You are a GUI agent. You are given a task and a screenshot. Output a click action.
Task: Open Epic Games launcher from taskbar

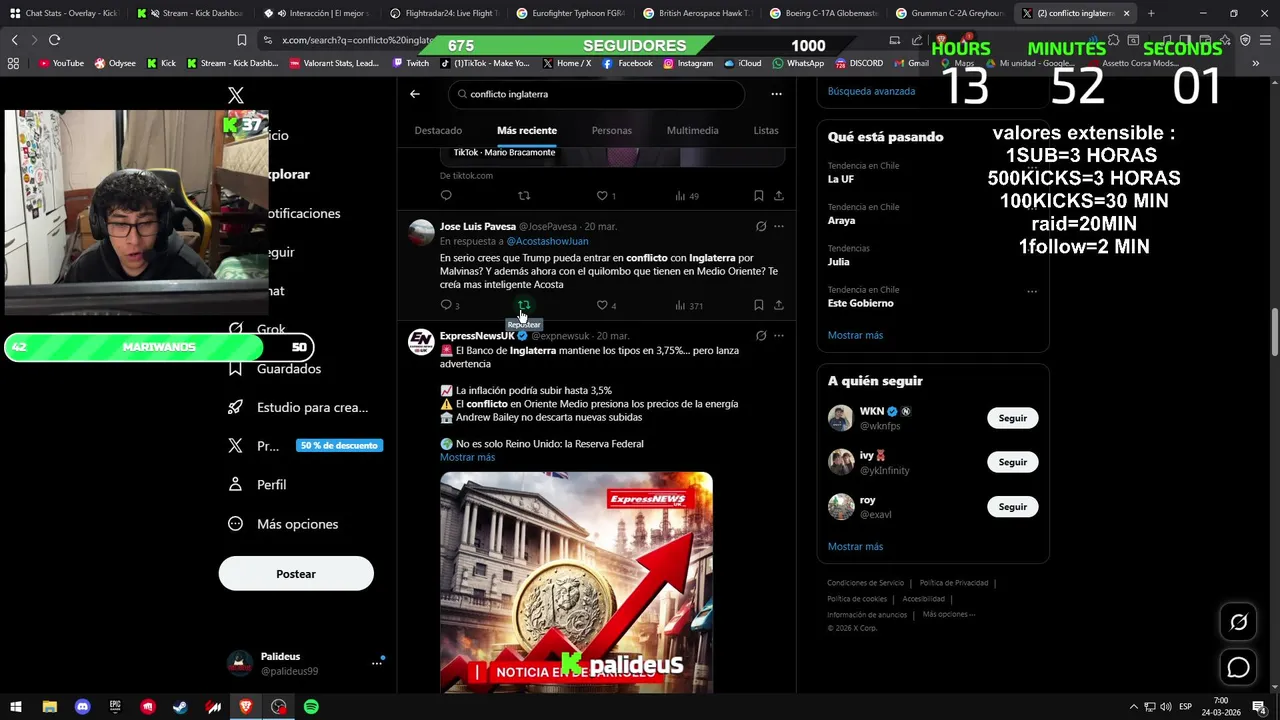point(115,707)
